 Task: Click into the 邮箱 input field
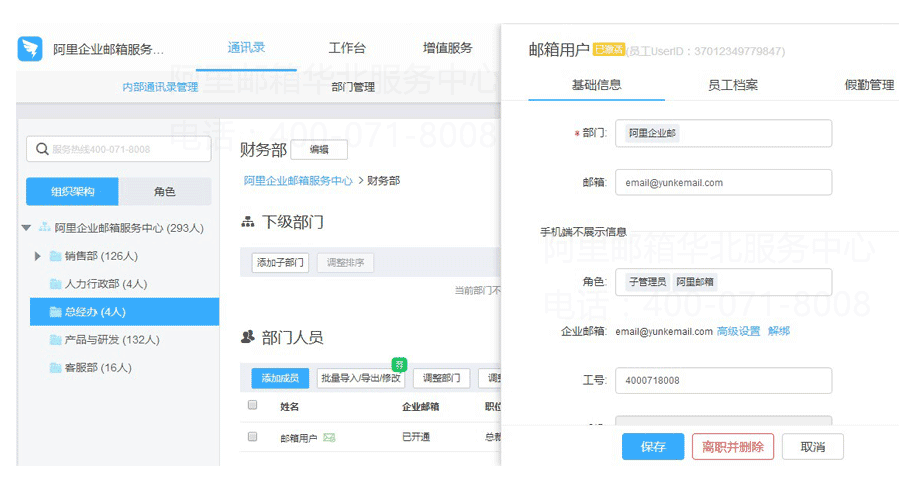pos(724,183)
